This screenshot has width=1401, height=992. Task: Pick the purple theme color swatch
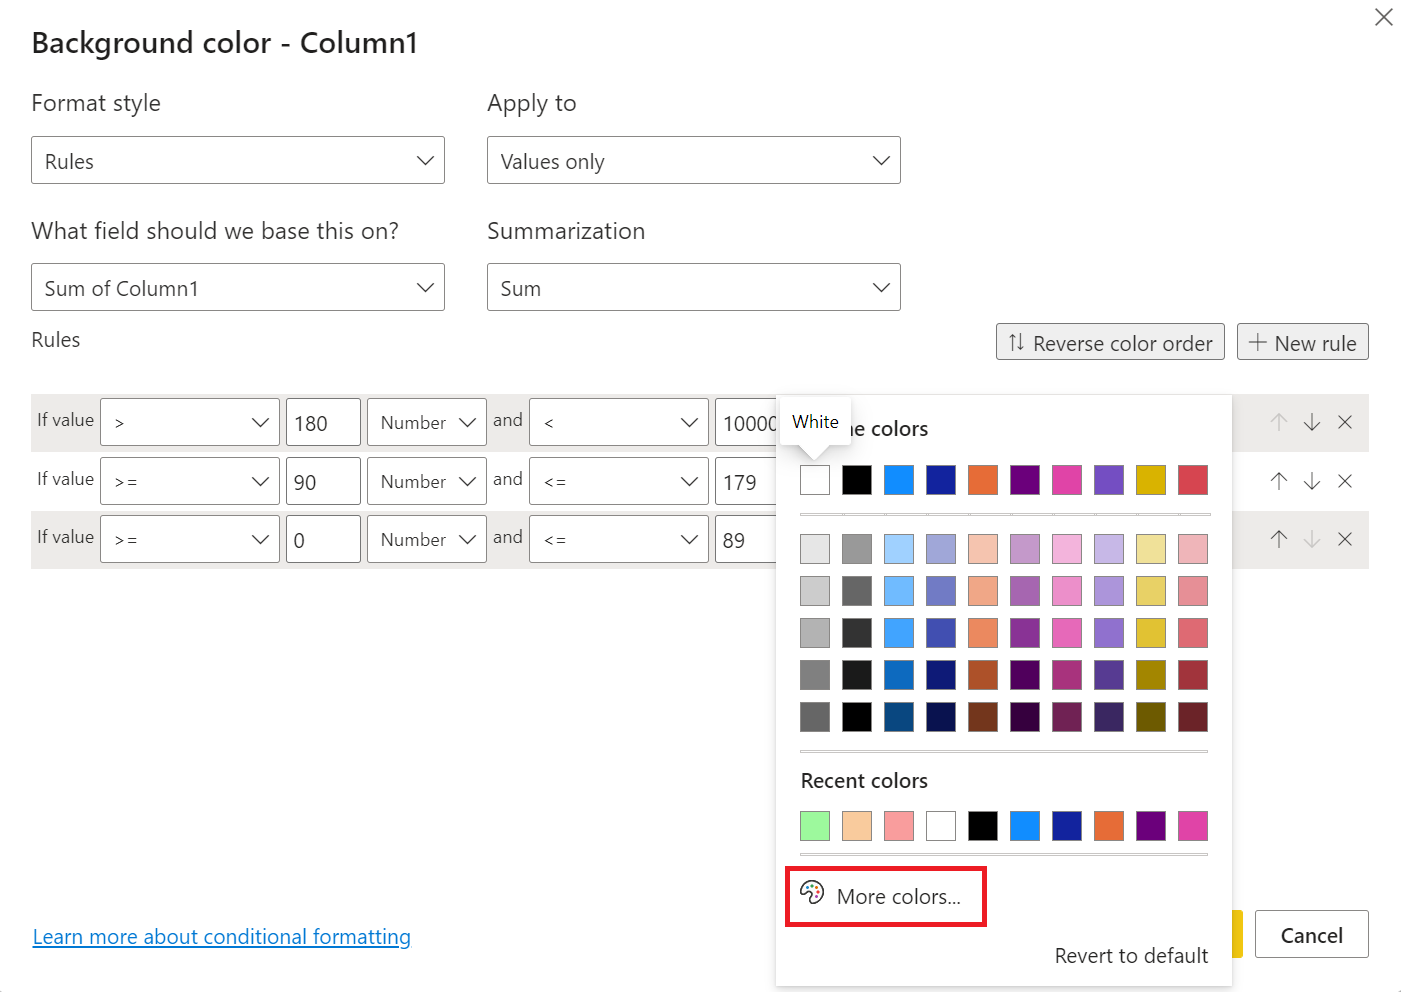[1025, 480]
